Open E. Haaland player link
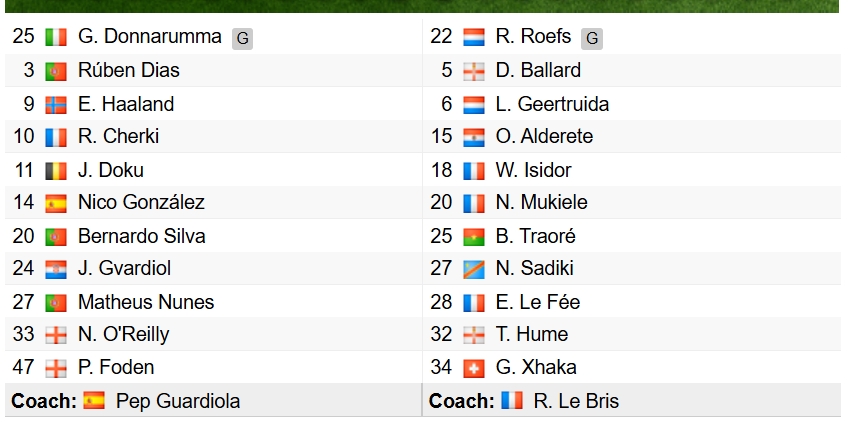Viewport: 849px width, 429px height. [126, 104]
